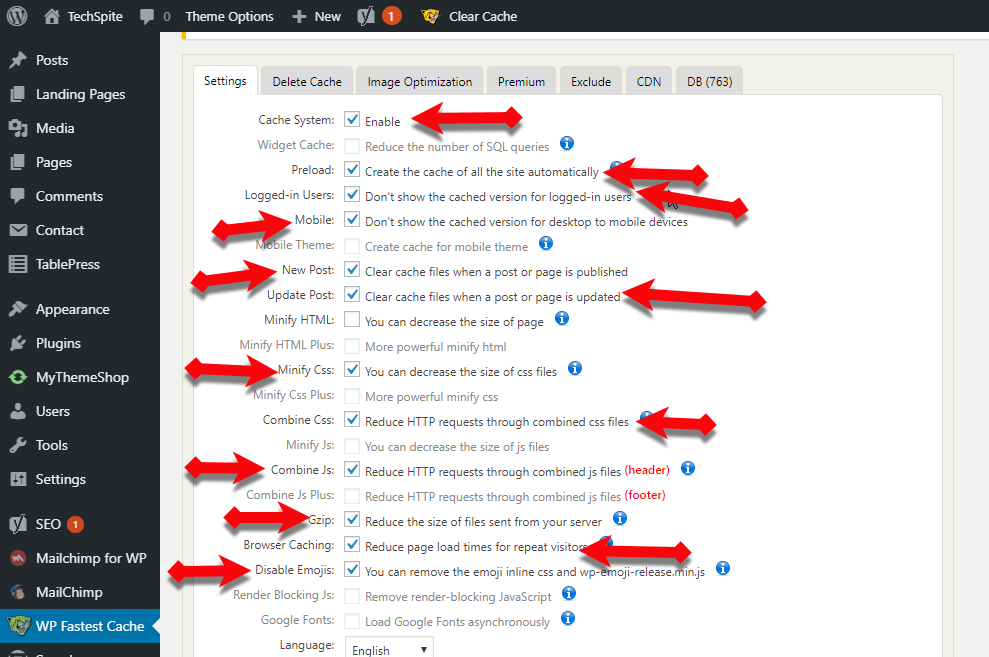Open the Yoast SEO admin bar icon
The width and height of the screenshot is (989, 657).
click(x=367, y=16)
